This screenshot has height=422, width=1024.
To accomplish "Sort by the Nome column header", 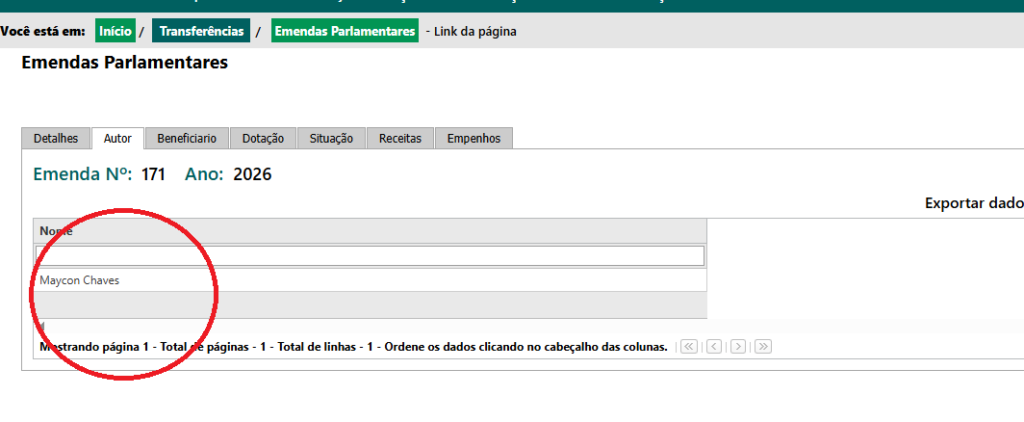I will pyautogui.click(x=57, y=231).
